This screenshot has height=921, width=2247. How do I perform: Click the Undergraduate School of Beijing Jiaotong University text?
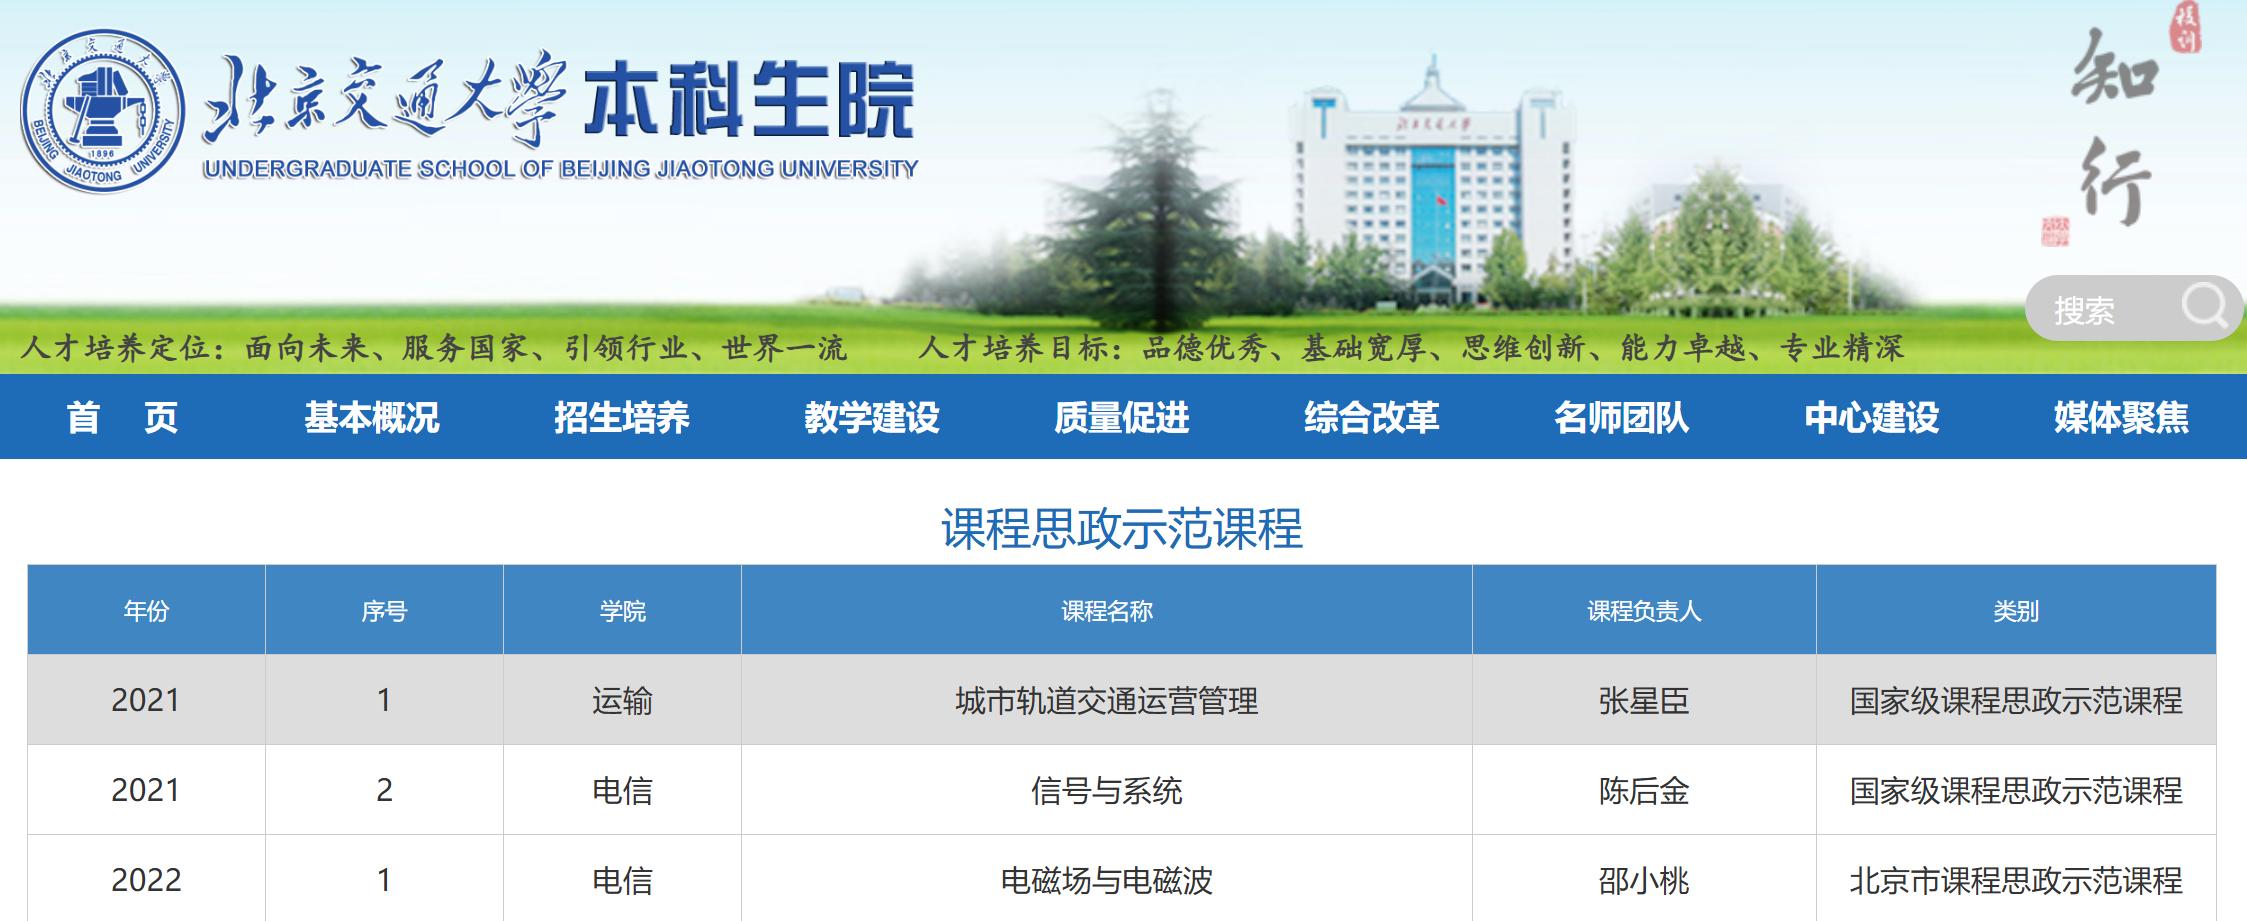coord(560,169)
